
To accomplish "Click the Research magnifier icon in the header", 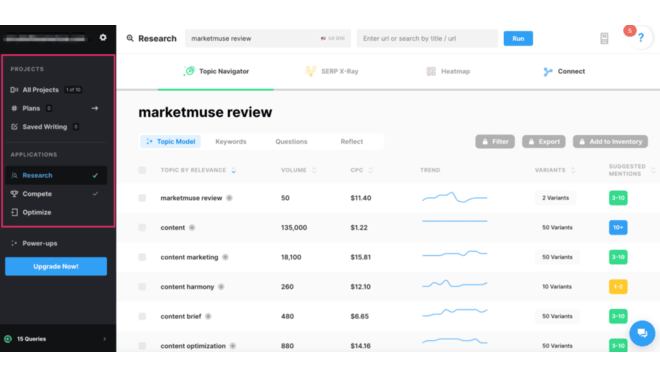I will (x=130, y=38).
